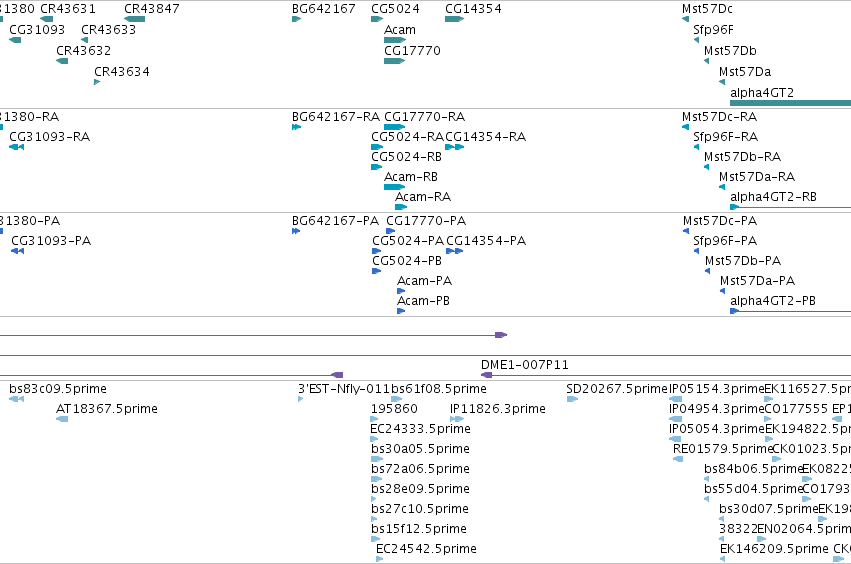The width and height of the screenshot is (851, 564).
Task: Open transcript CG5024-RA
Action: coord(407,137)
